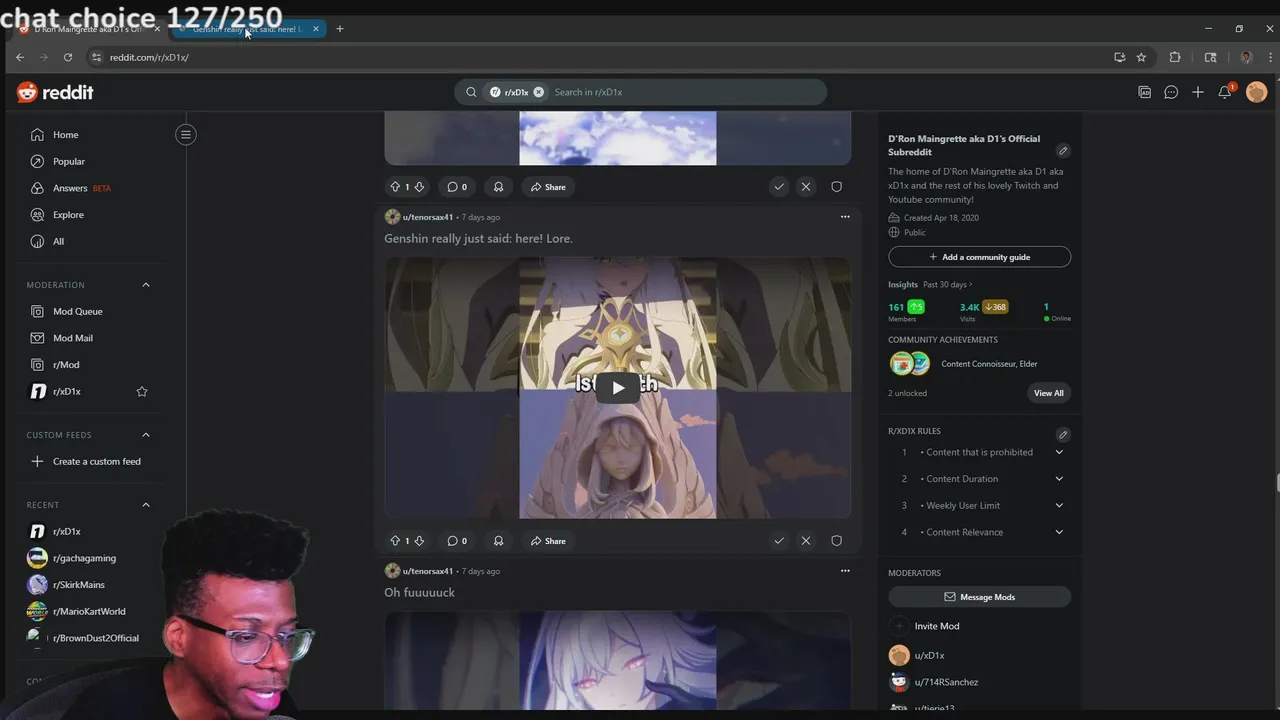The width and height of the screenshot is (1280, 720).
Task: Open the advertise icon in header
Action: (1145, 92)
